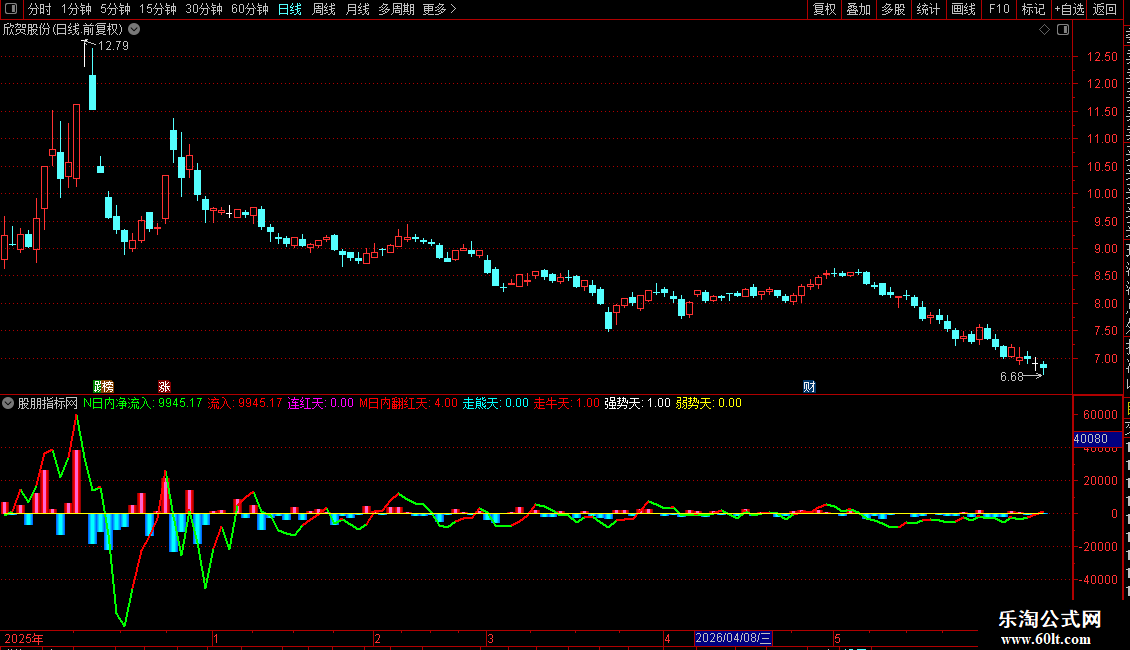Click the N日内净流入: 9945.17 readout
Image resolution: width=1130 pixels, height=650 pixels.
(143, 403)
